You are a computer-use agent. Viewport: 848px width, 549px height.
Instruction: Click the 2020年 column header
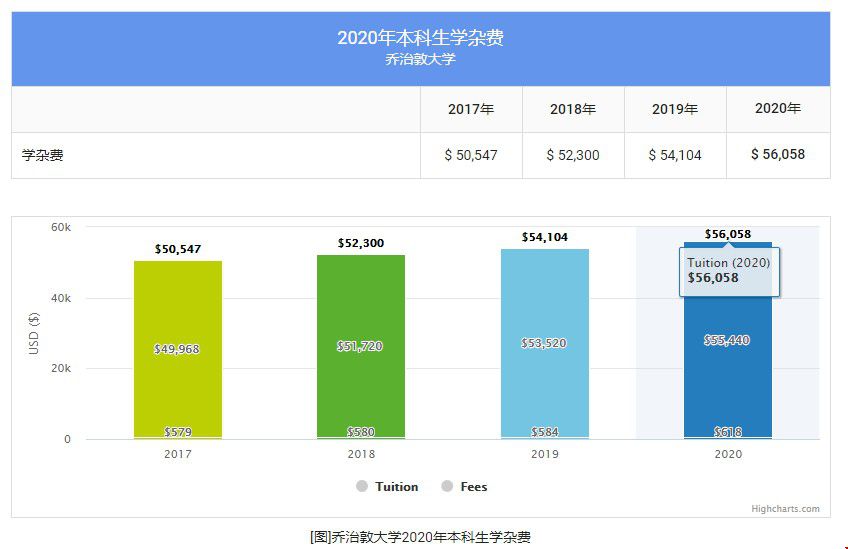(778, 109)
